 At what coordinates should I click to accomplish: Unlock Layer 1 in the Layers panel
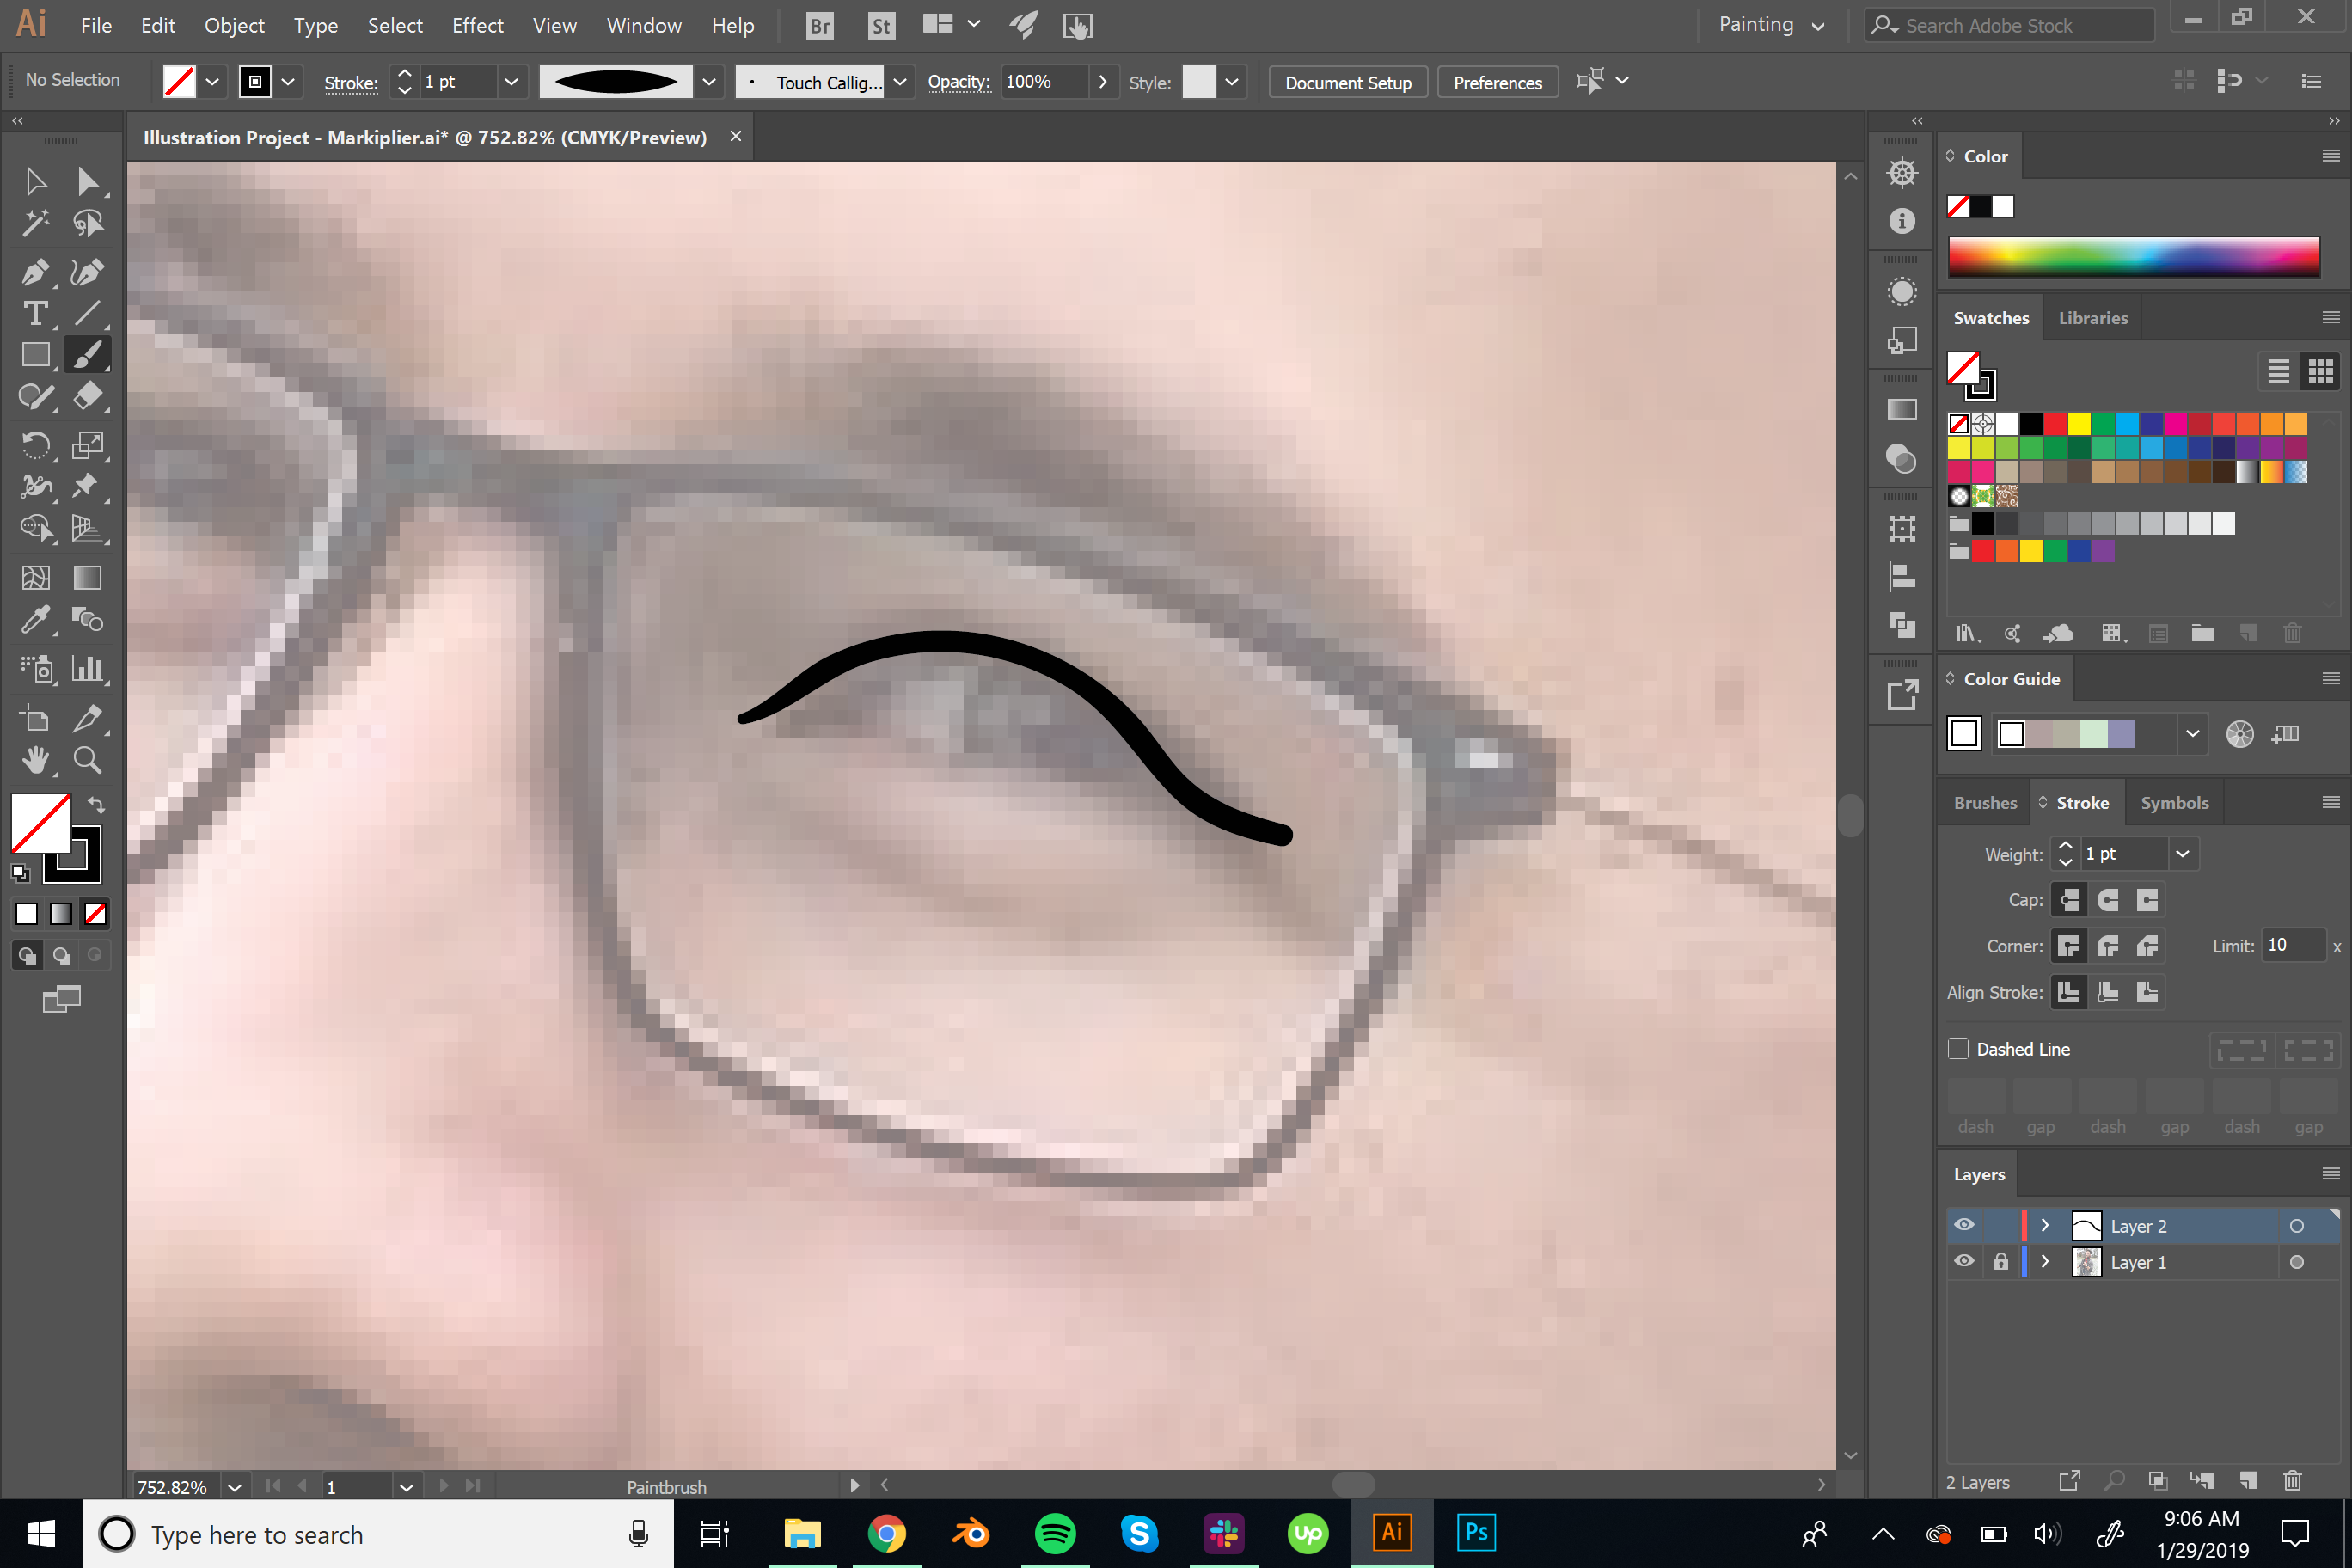pos(2001,1262)
